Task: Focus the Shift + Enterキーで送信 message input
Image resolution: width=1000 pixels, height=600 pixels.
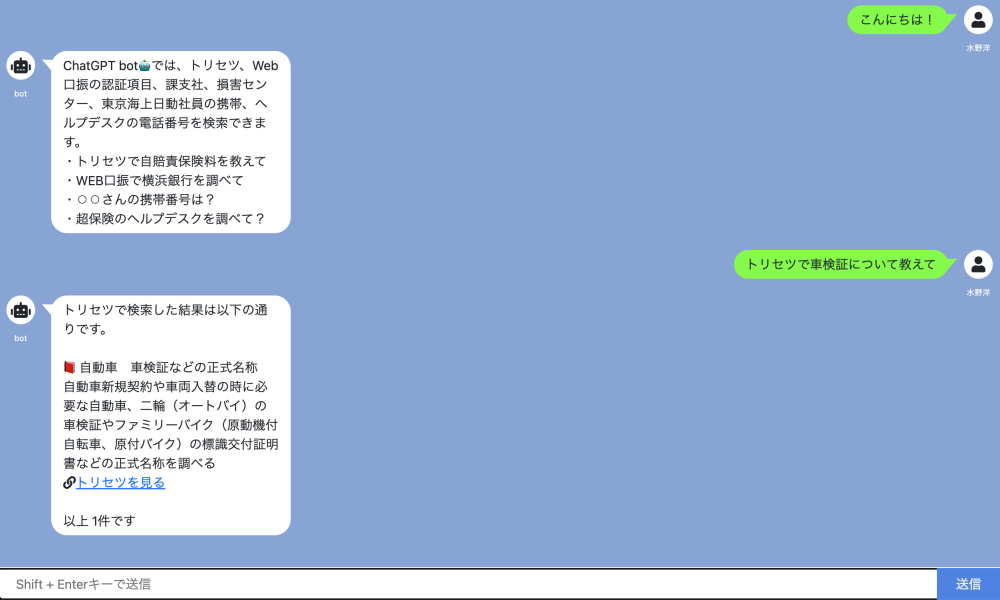Action: coord(468,584)
